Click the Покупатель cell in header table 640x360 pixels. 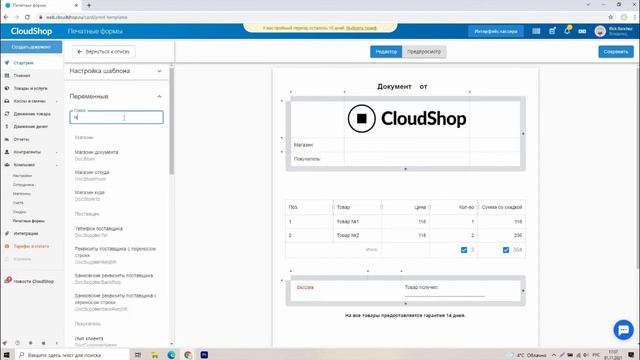coord(307,159)
